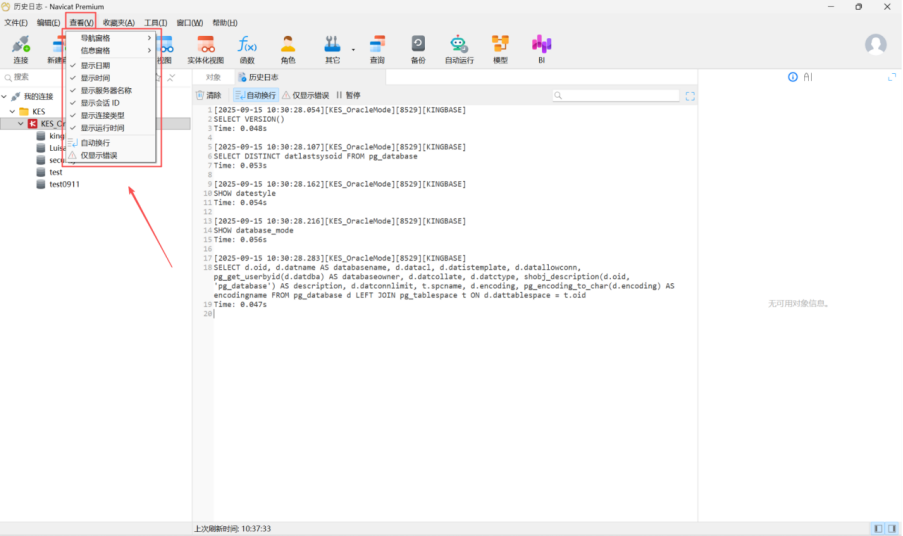Open the 备份 (Backup) tool
The width and height of the screenshot is (903, 536).
pos(417,48)
